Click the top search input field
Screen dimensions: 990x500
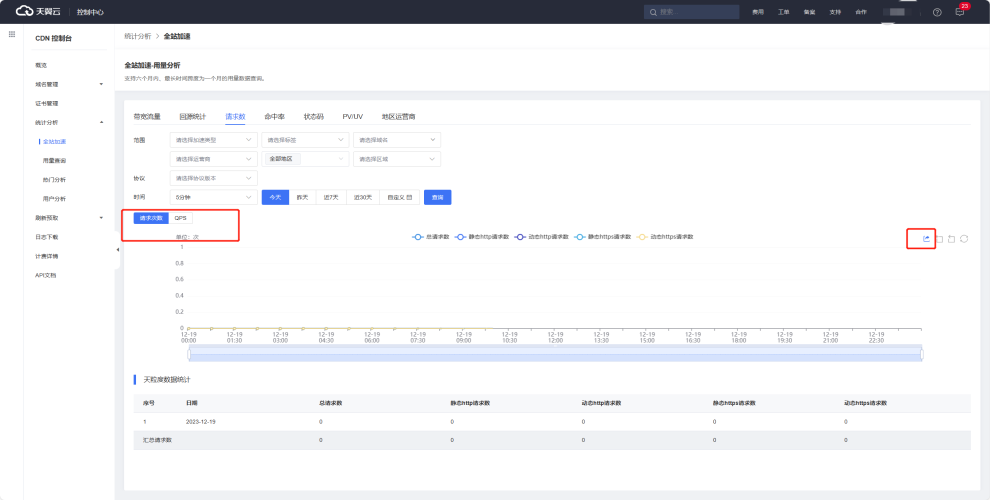[691, 12]
